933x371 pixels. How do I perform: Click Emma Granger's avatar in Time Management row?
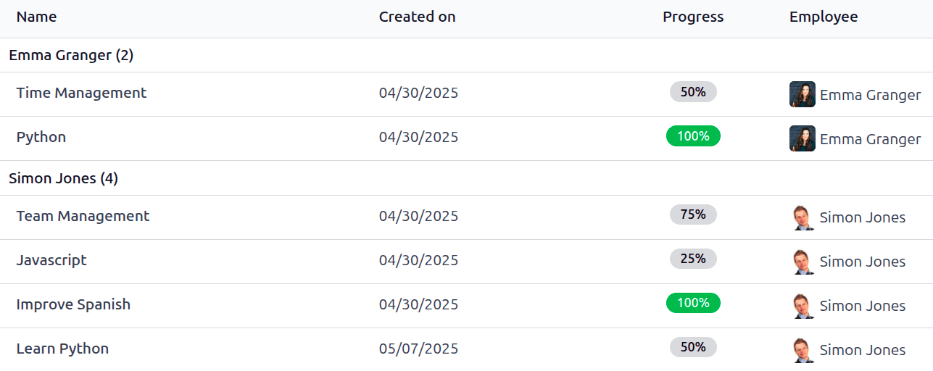click(801, 94)
